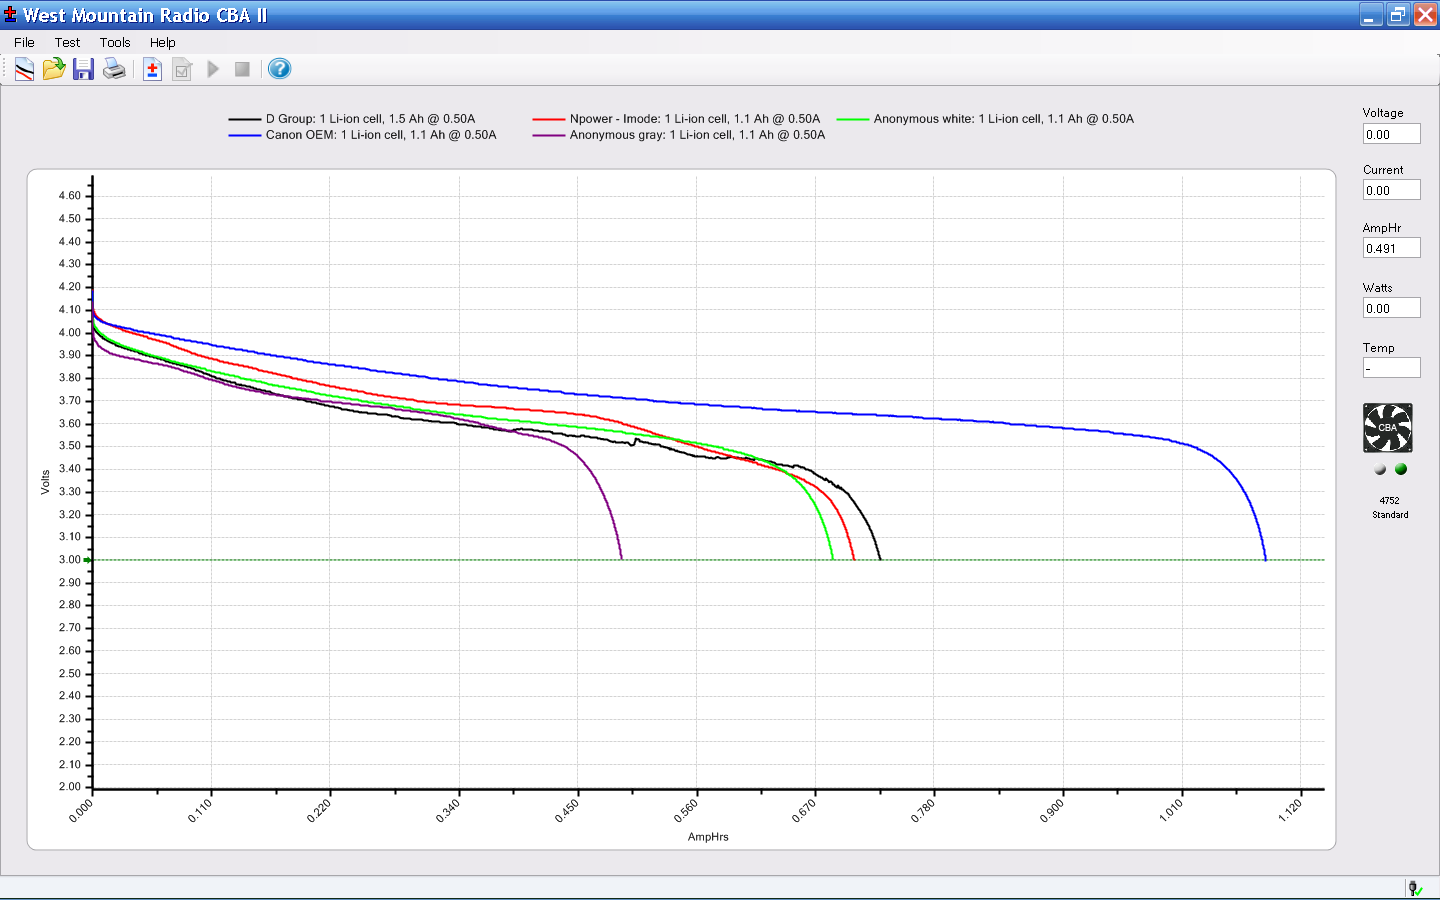Click the CBA fan icon

[1388, 428]
